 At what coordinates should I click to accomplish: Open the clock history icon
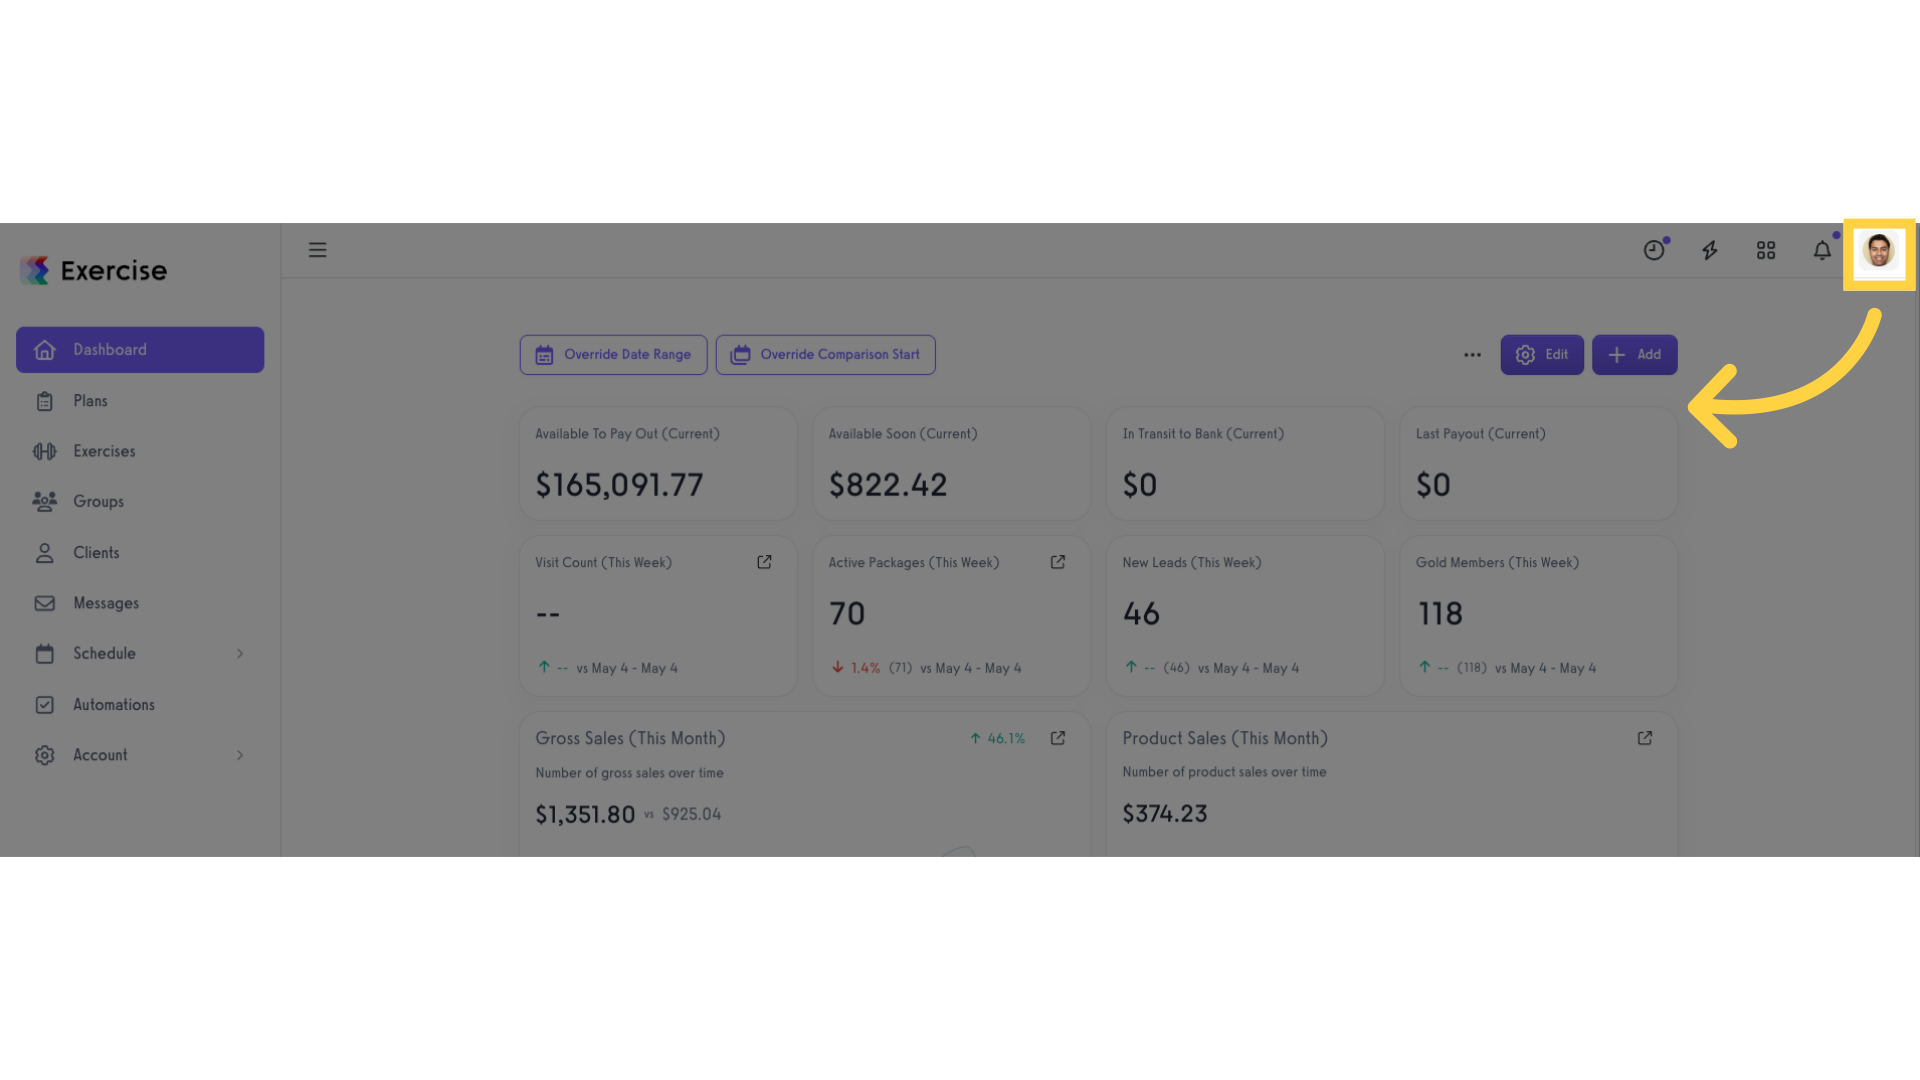[x=1655, y=250]
